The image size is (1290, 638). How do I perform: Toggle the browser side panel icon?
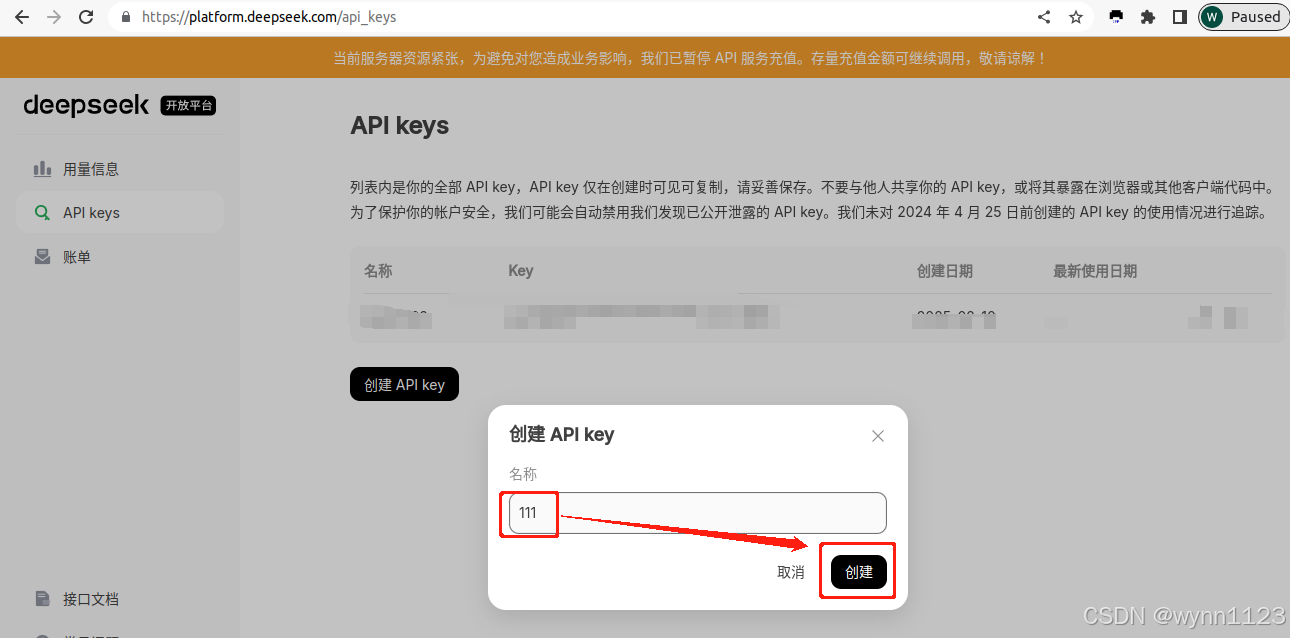coord(1180,17)
